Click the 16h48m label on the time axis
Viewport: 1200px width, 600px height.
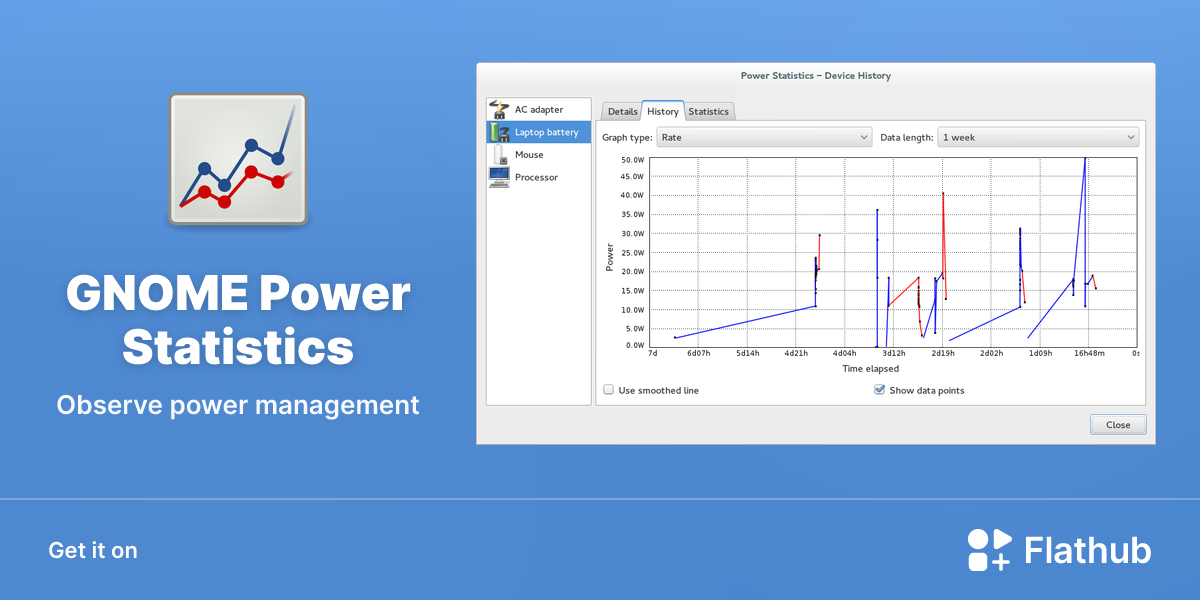[1089, 353]
